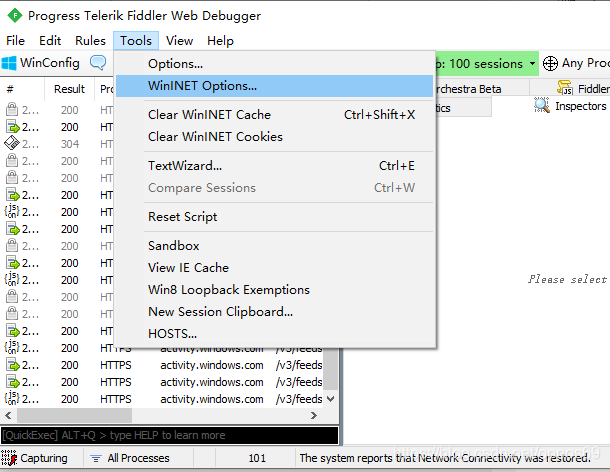The width and height of the screenshot is (610, 472).
Task: Switch to the Statistics tab
Action: point(463,108)
